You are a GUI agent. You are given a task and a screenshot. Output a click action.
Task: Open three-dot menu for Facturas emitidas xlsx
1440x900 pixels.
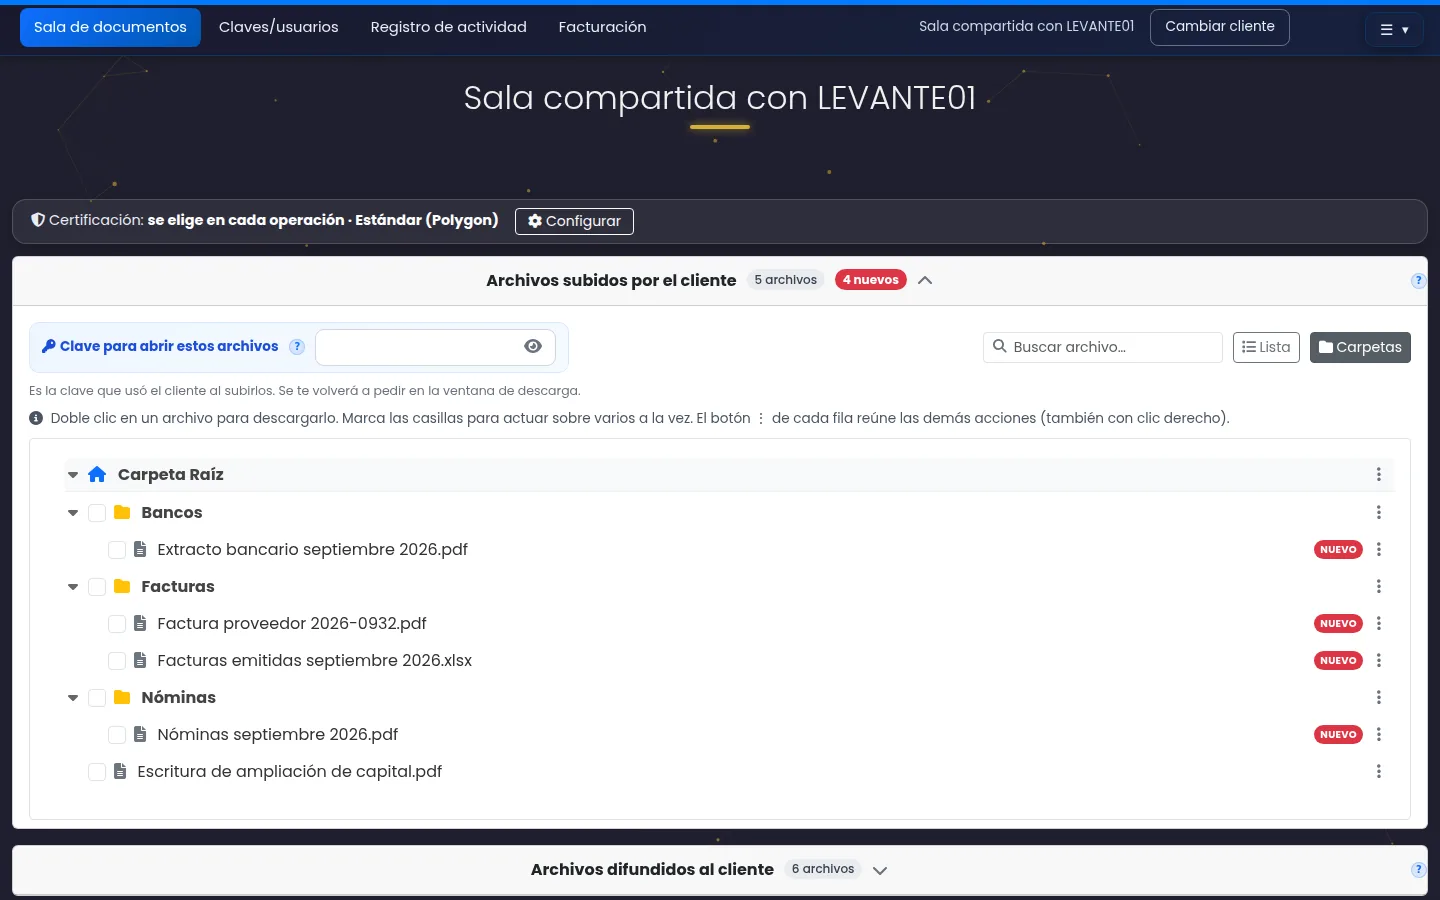[1379, 661]
